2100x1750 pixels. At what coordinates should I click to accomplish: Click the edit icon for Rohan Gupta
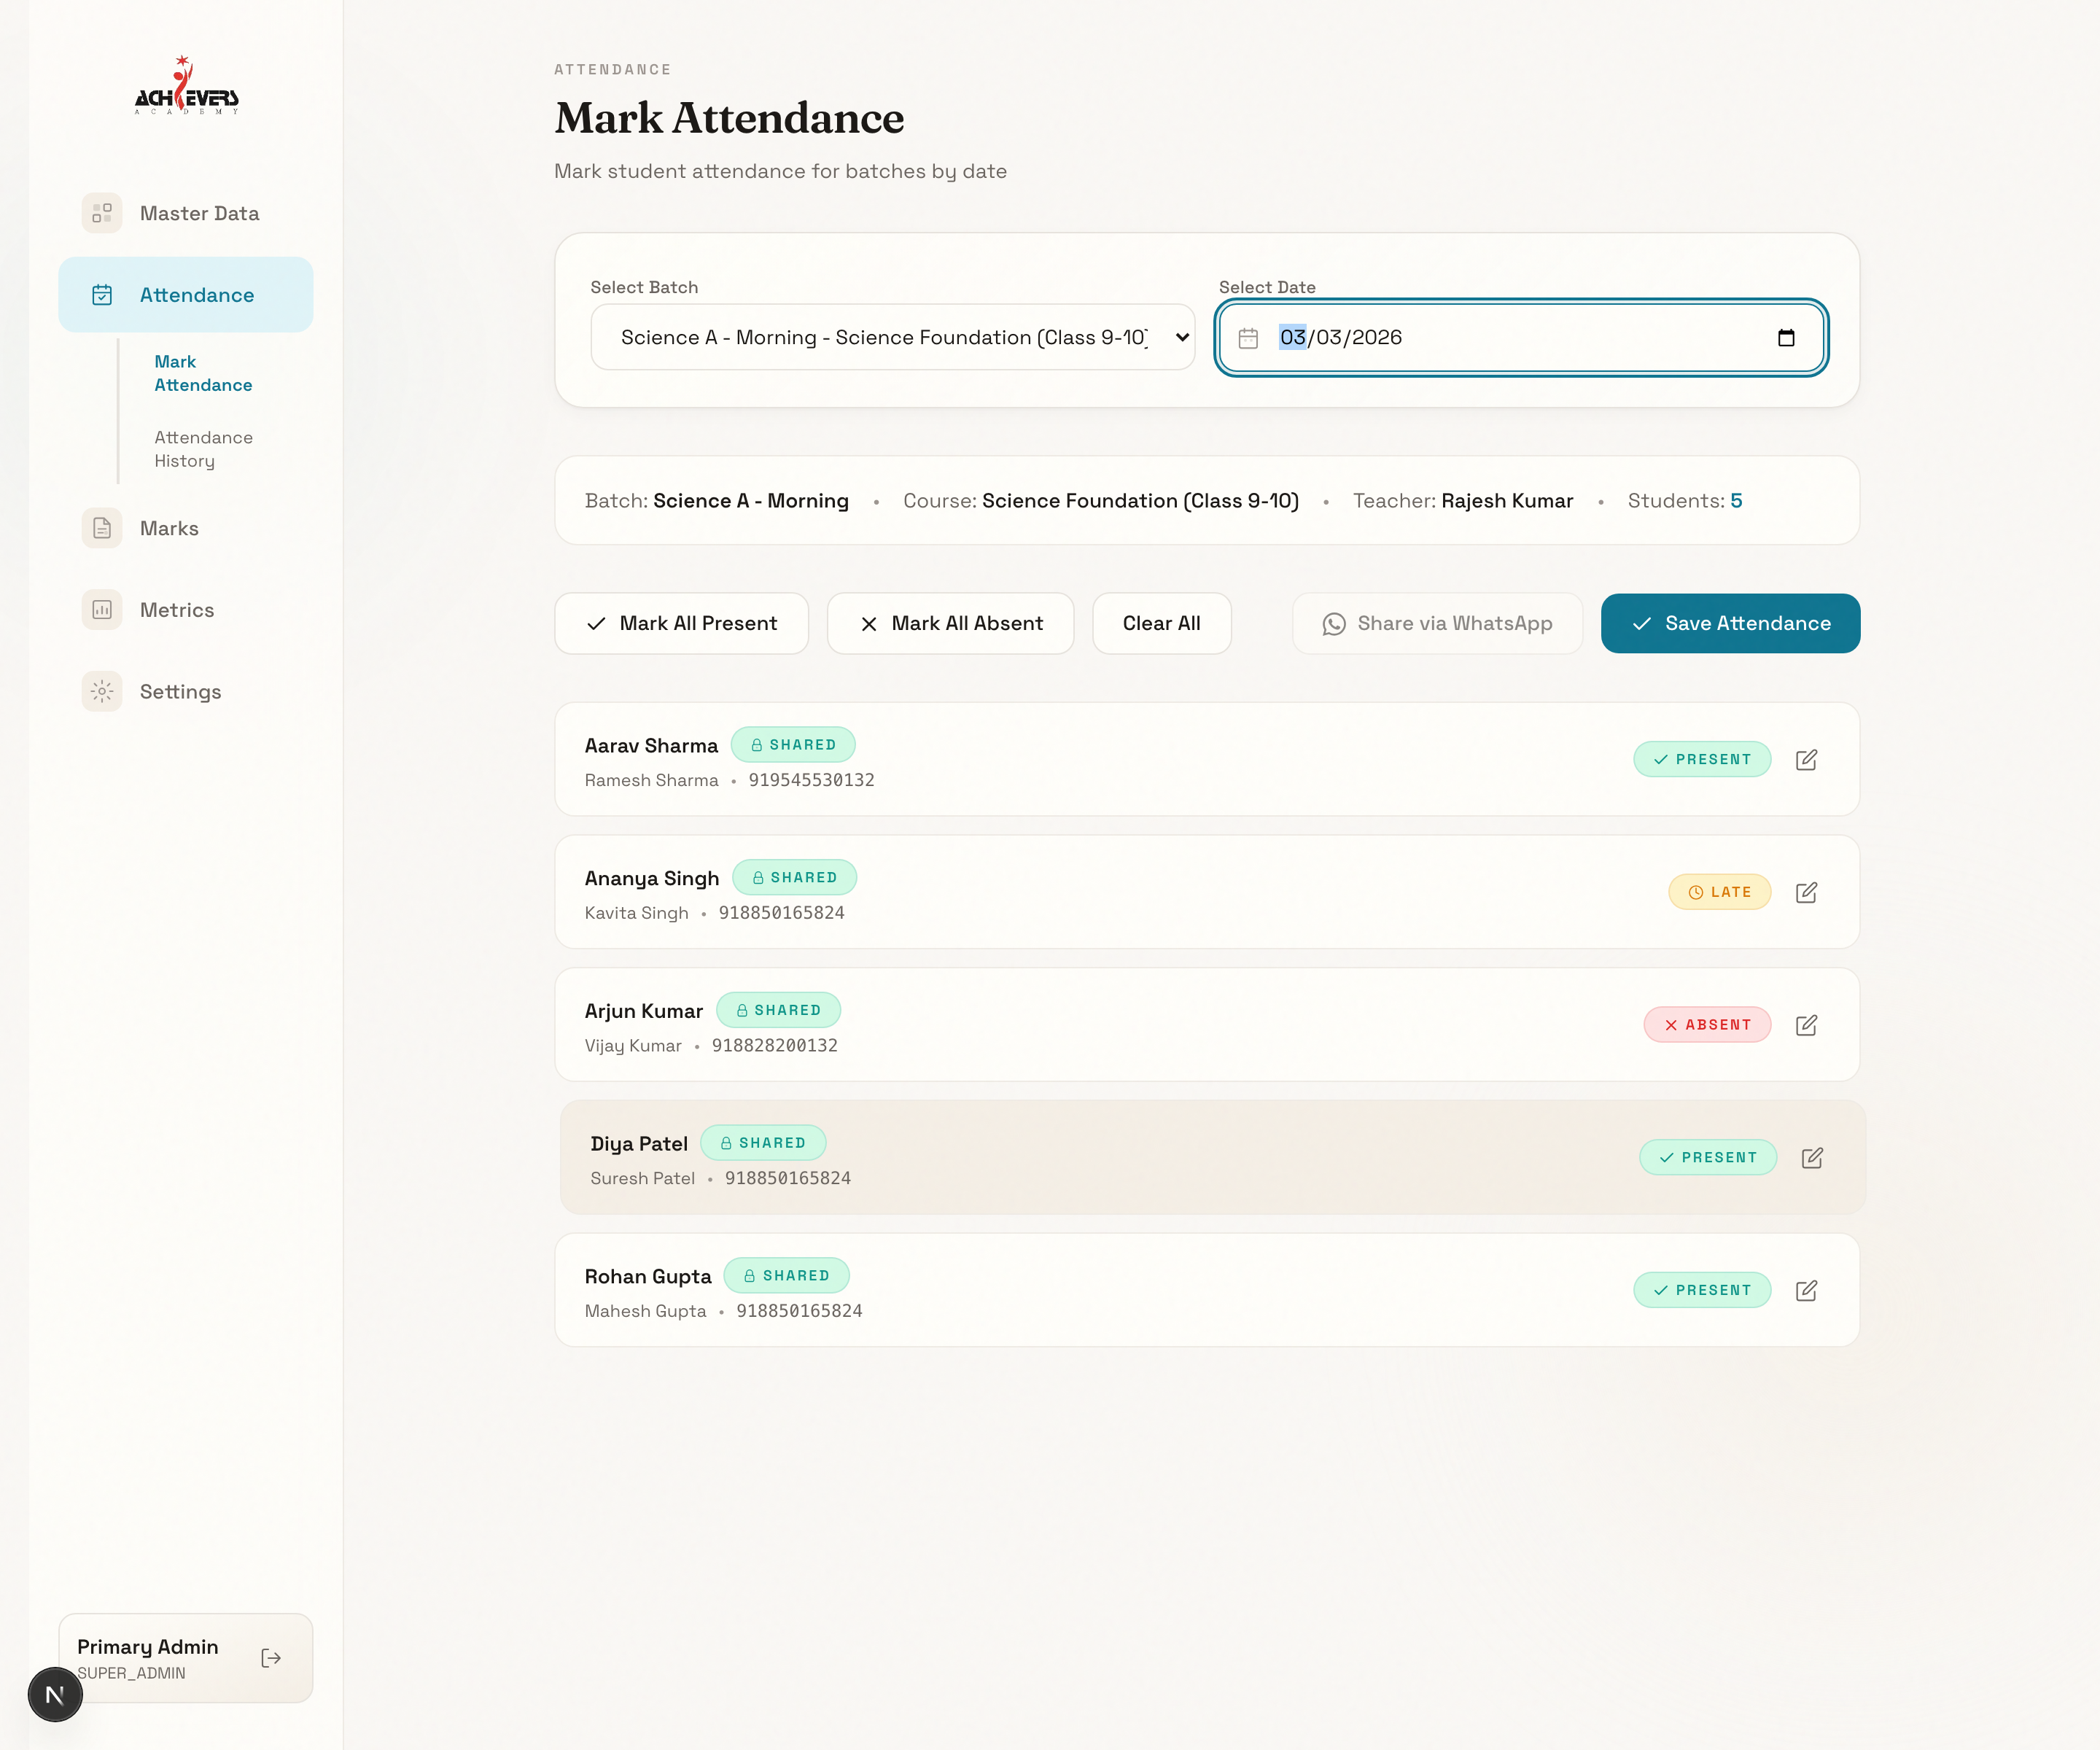[x=1806, y=1290]
